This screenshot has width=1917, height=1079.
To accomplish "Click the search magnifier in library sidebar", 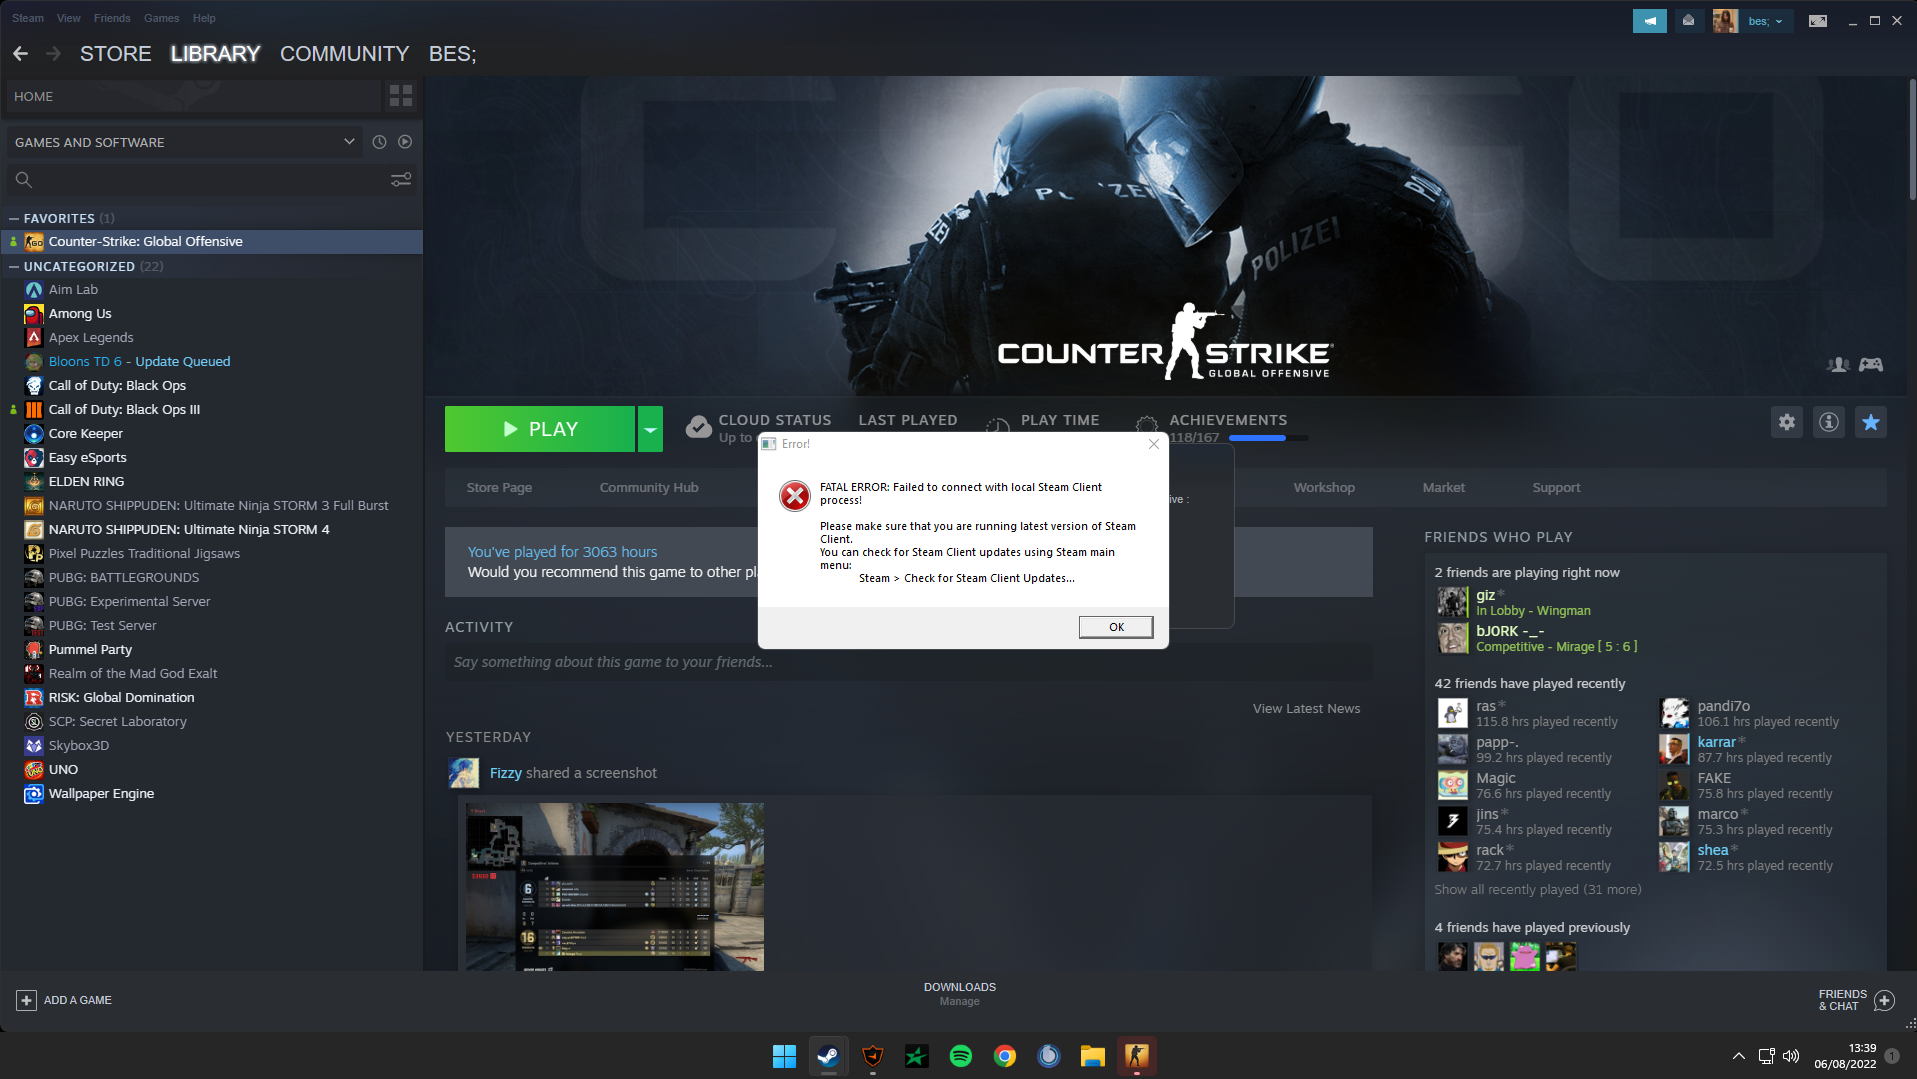I will point(23,179).
